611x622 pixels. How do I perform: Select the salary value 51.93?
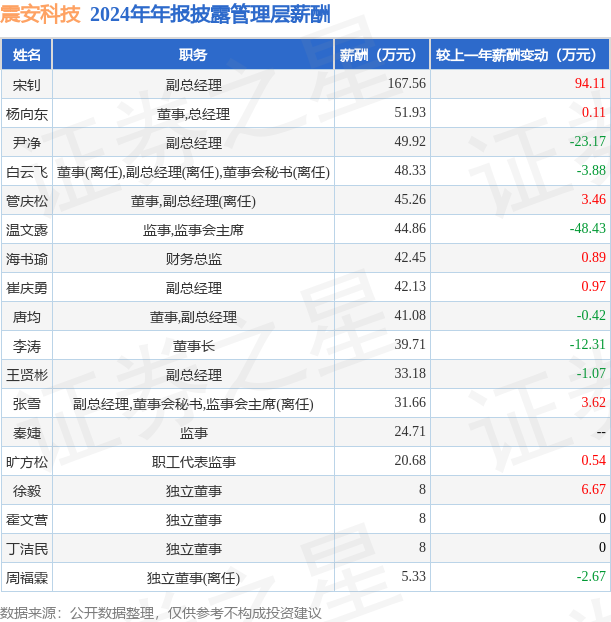410,112
